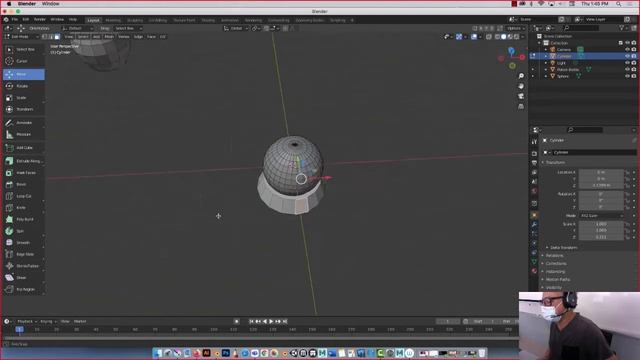640x360 pixels.
Task: Select the Bevel tool
Action: click(x=24, y=184)
